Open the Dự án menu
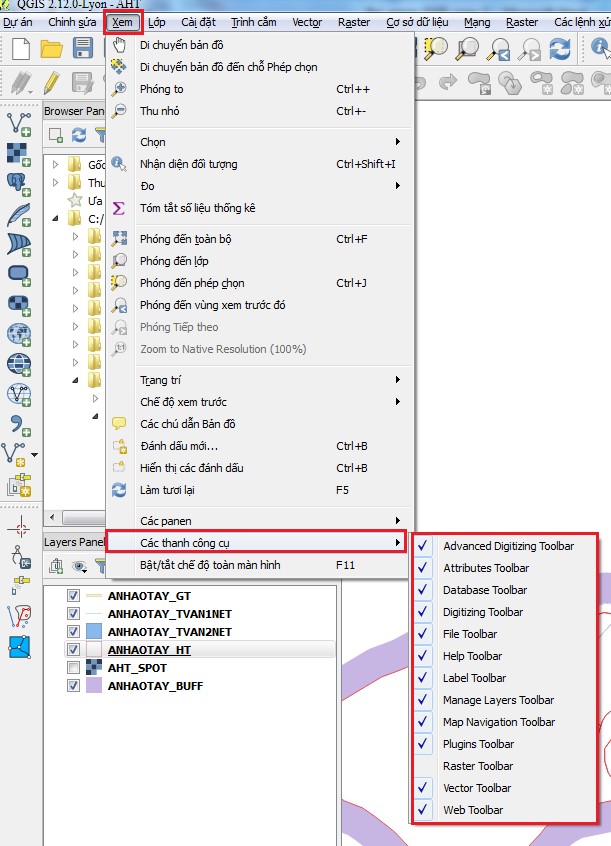 pyautogui.click(x=18, y=22)
